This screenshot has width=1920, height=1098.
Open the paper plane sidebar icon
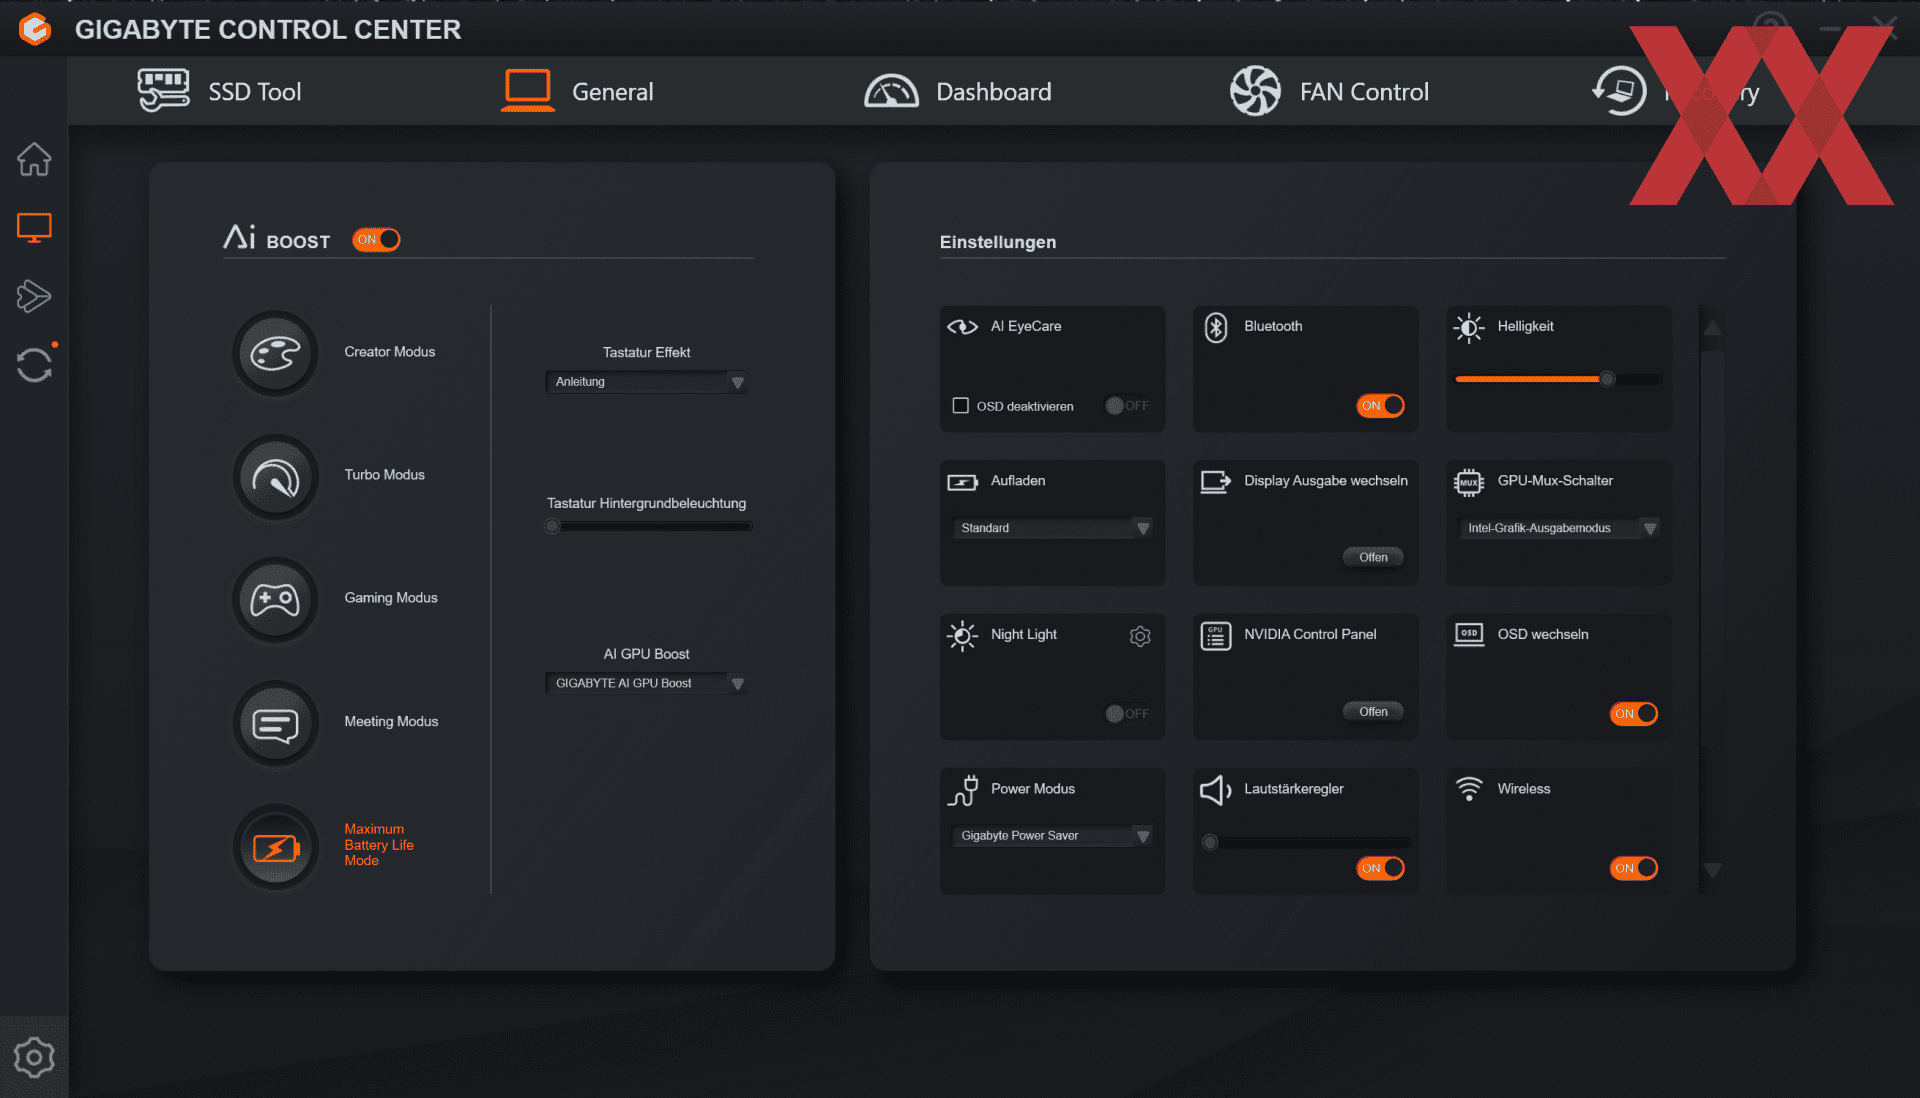coord(34,296)
